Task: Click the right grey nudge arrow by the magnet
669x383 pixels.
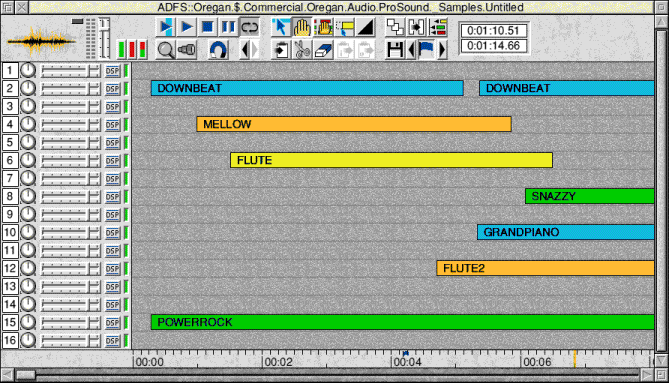Action: [255, 50]
